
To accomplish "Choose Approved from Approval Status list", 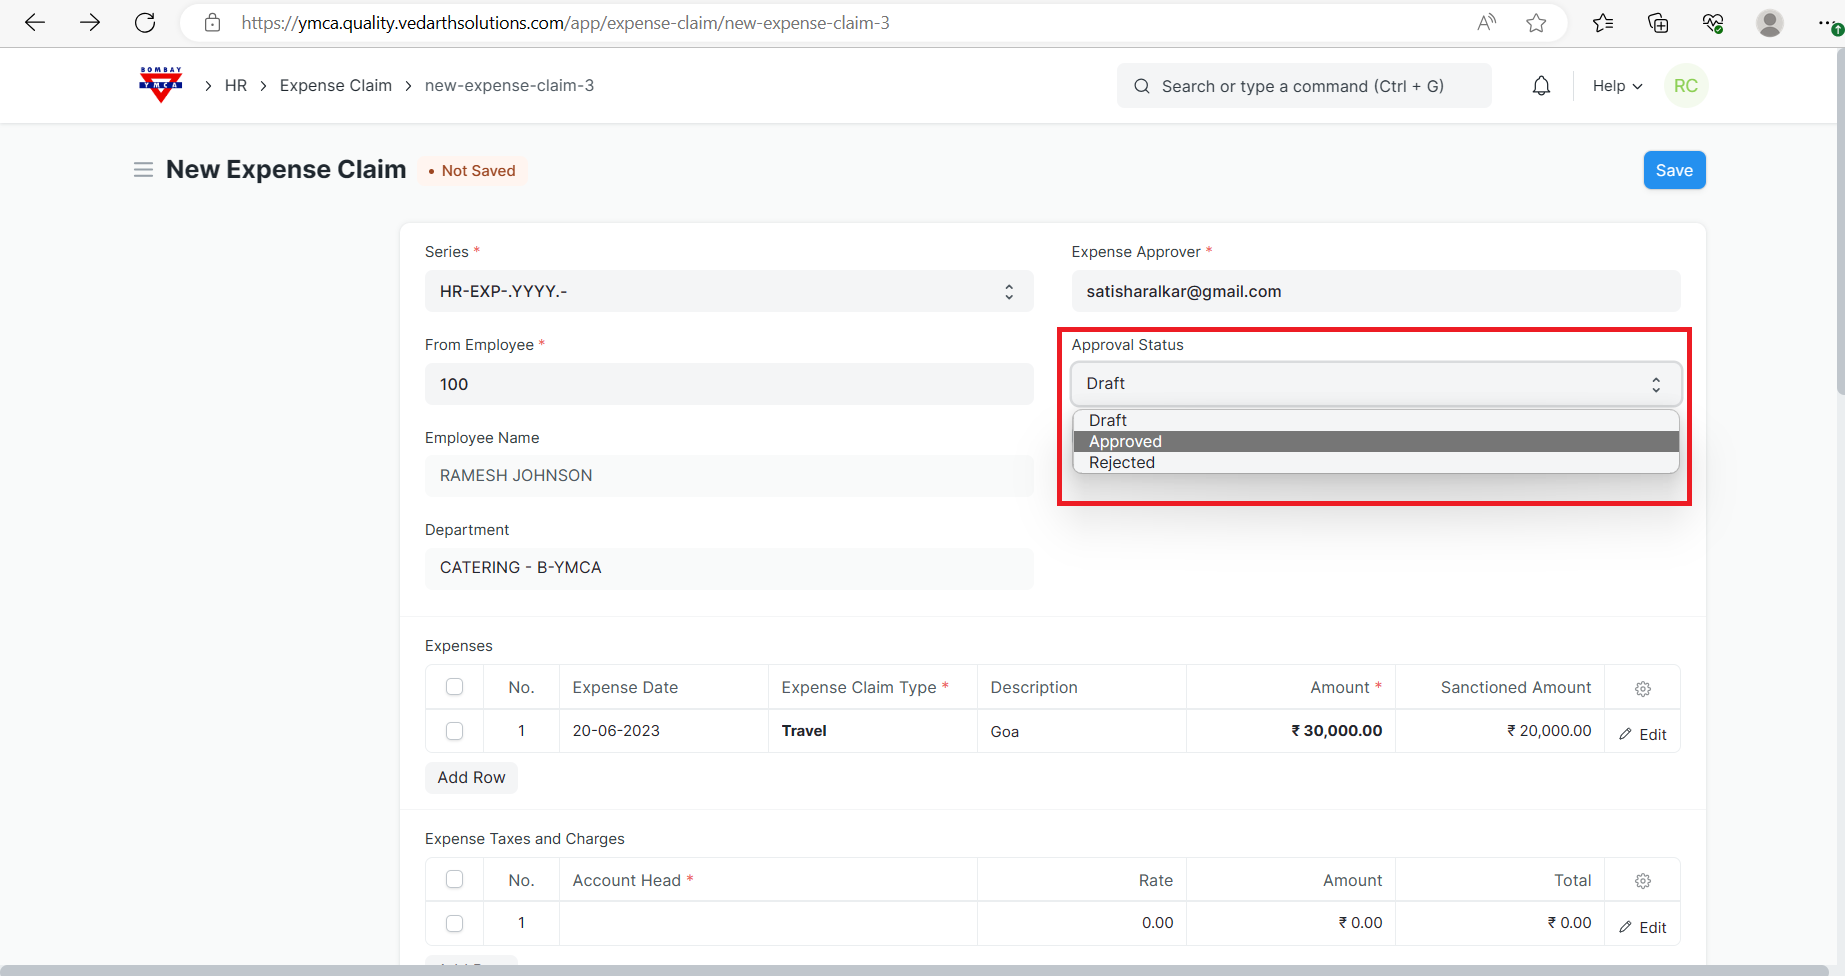I will (1125, 442).
